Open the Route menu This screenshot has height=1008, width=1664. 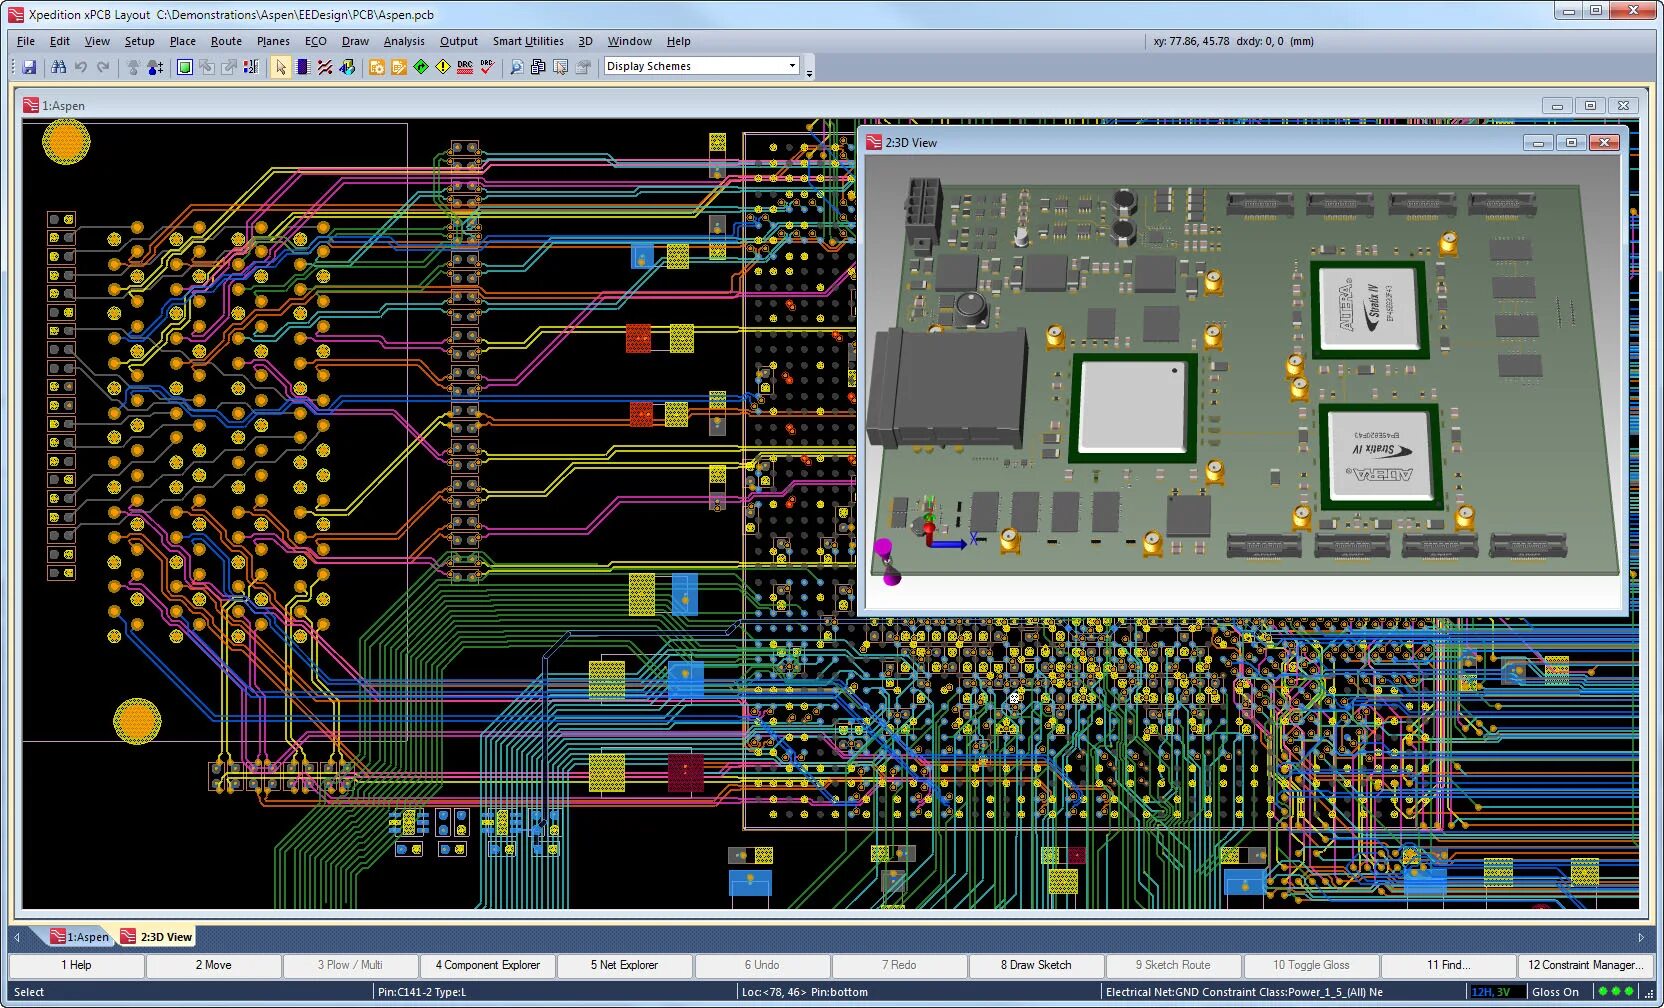click(x=226, y=41)
